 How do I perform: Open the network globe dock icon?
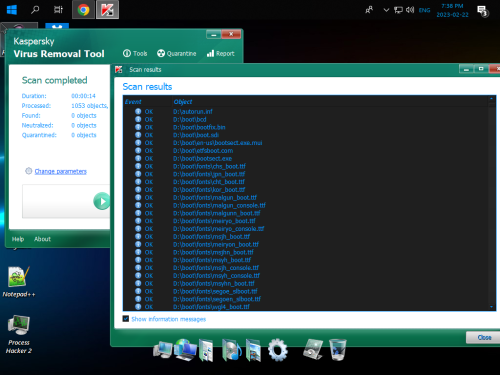pyautogui.click(x=185, y=350)
